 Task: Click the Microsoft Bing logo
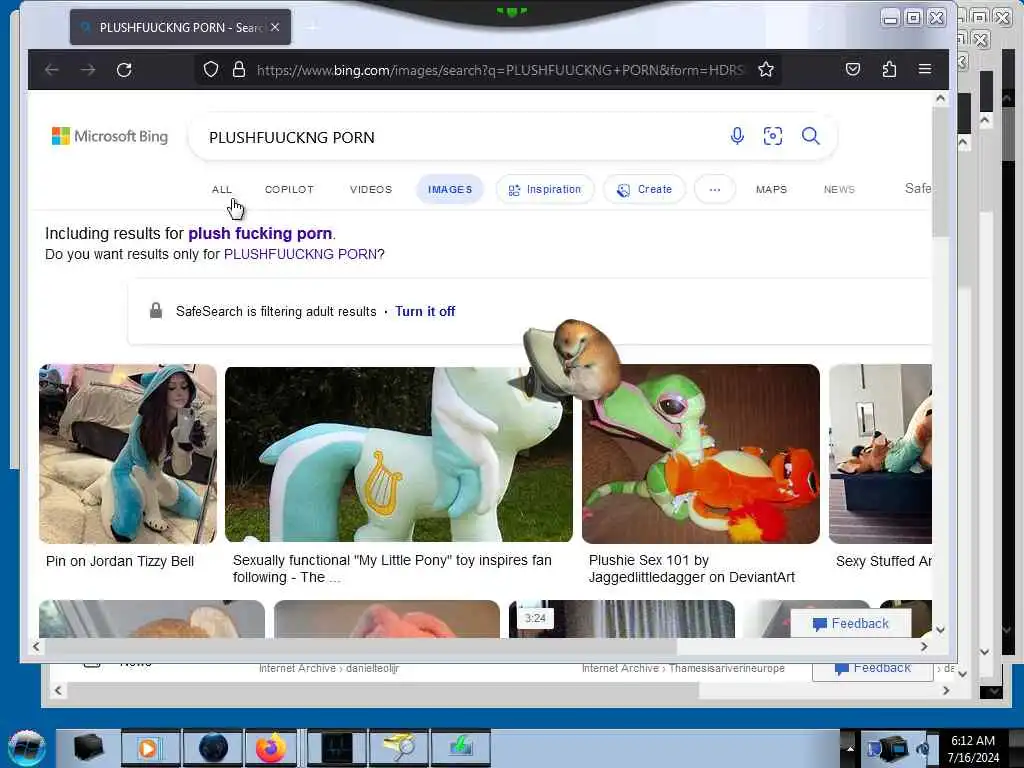[110, 136]
